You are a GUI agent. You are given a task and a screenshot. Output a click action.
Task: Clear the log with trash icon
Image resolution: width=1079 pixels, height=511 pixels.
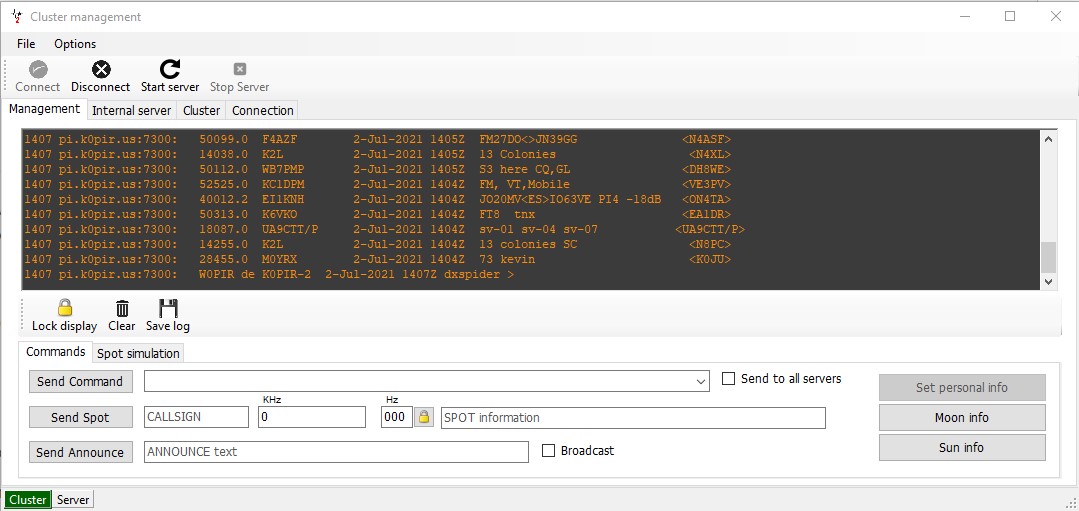[122, 308]
